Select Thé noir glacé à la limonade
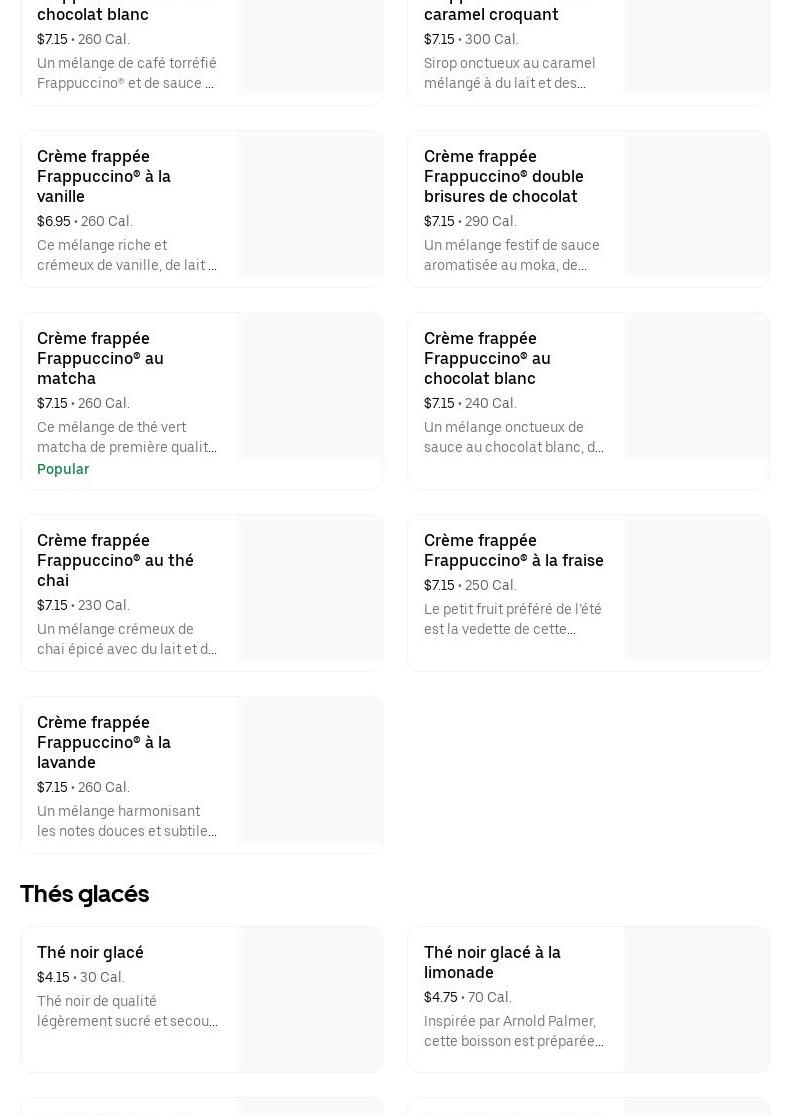Viewport: 804px width, 1115px height. click(492, 962)
